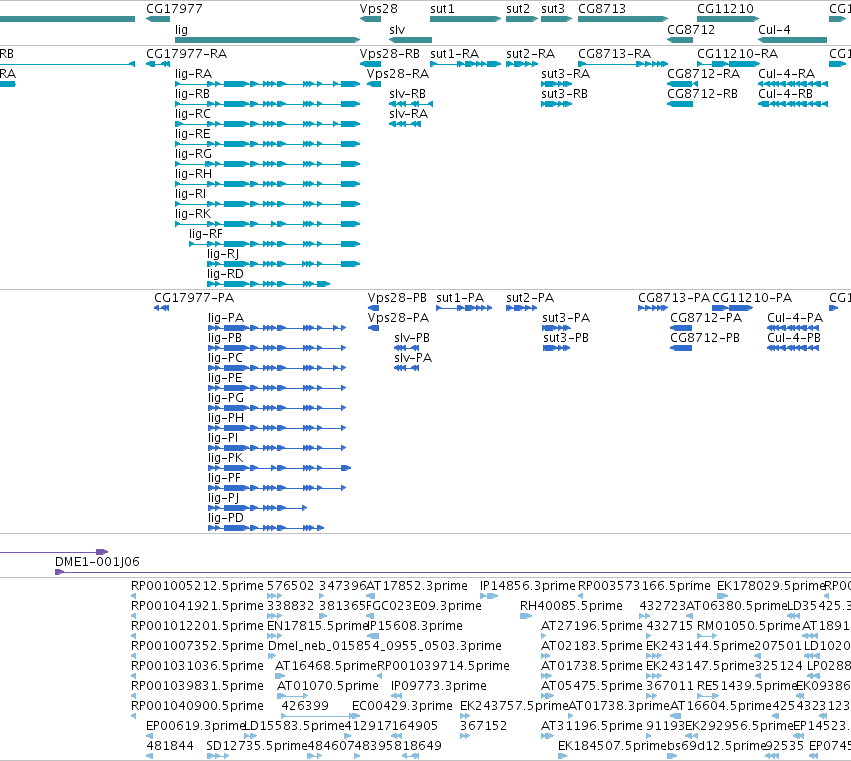Select the sut3-PA protein label

point(566,318)
